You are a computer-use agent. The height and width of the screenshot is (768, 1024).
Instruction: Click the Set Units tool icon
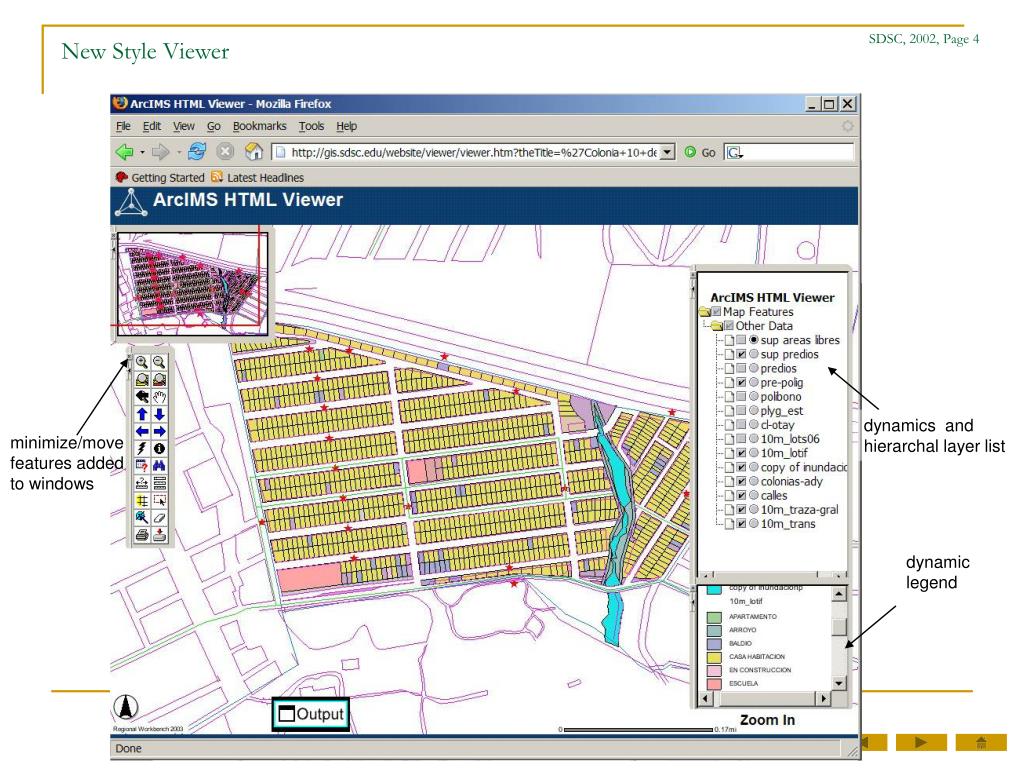coord(159,483)
